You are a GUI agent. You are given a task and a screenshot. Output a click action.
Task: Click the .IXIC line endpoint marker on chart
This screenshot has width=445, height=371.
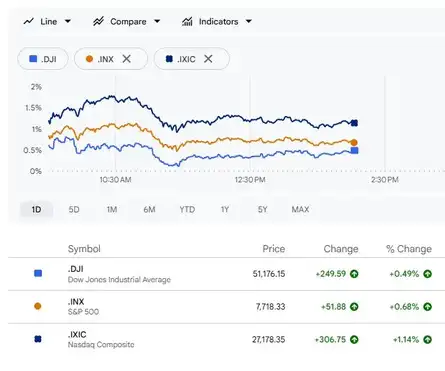[x=354, y=123]
